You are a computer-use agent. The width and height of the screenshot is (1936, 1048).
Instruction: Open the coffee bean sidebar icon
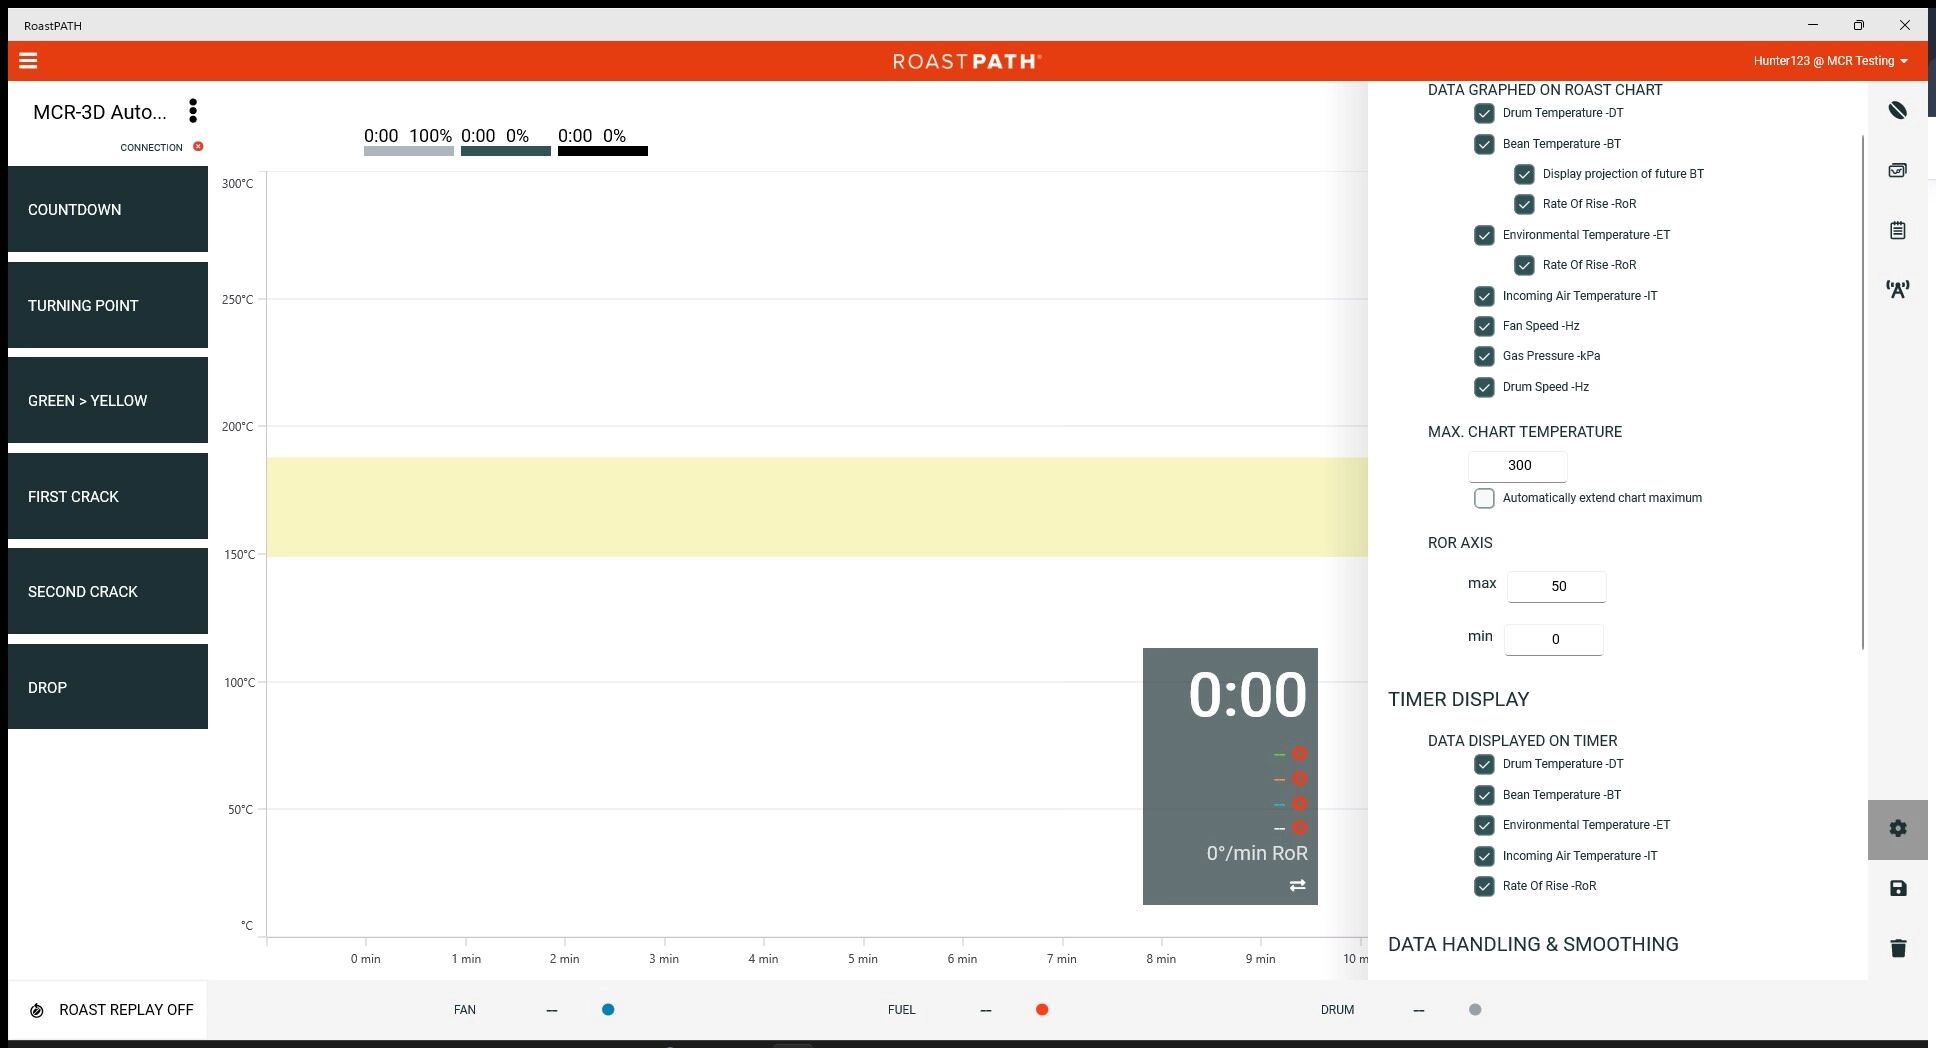pos(1897,110)
